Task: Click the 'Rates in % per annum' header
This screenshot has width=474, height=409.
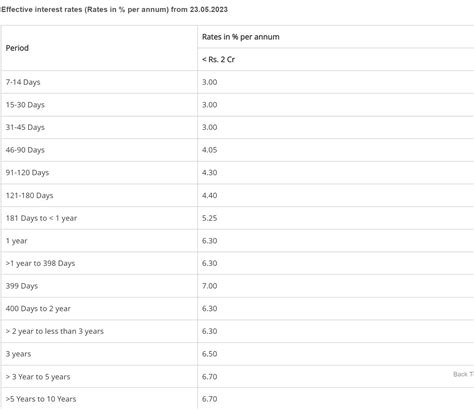Action: coord(241,37)
